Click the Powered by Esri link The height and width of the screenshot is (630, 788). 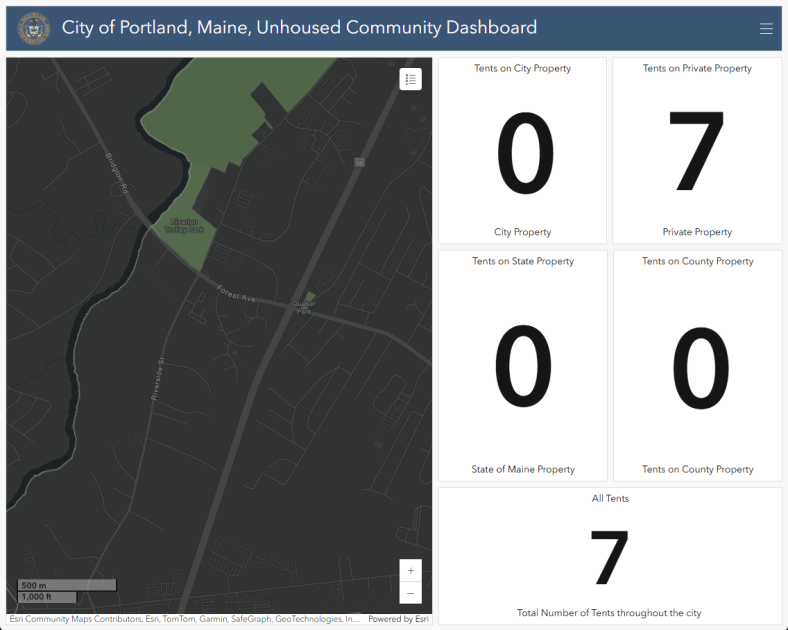click(x=398, y=620)
